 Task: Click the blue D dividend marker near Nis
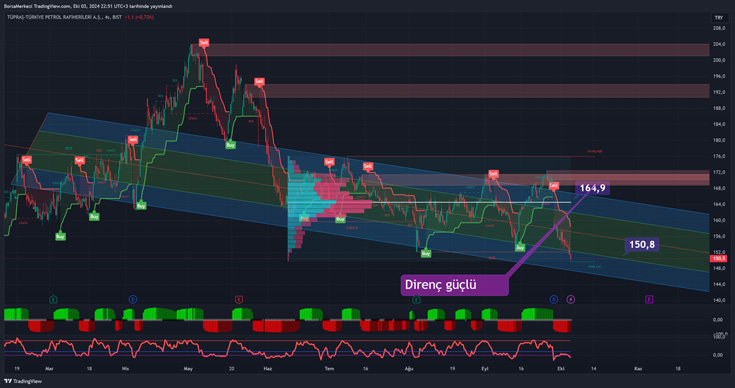click(x=133, y=299)
